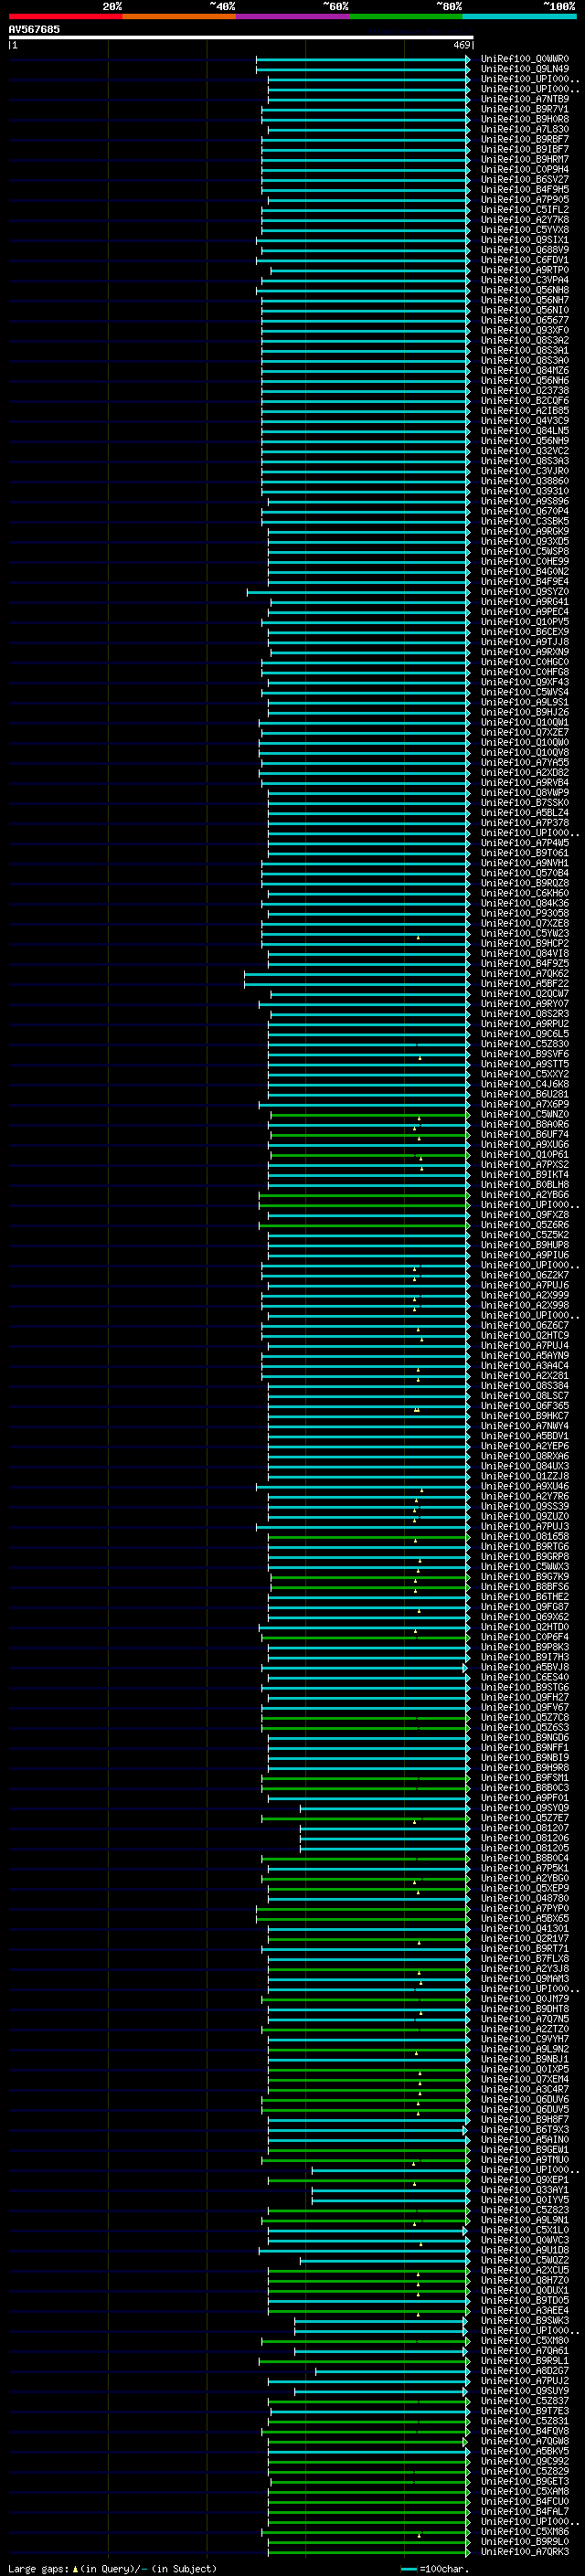
Task: Open hit UniRef100_B2CQF6
Action: pos(524,401)
